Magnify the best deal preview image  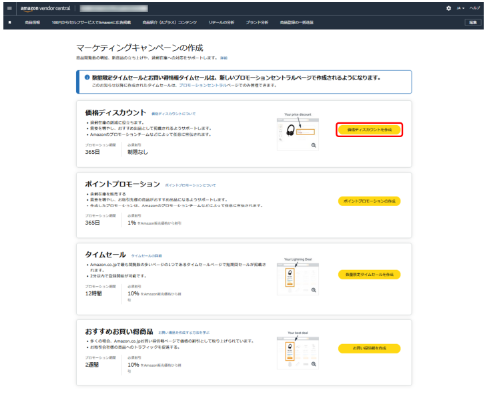pyautogui.click(x=313, y=364)
